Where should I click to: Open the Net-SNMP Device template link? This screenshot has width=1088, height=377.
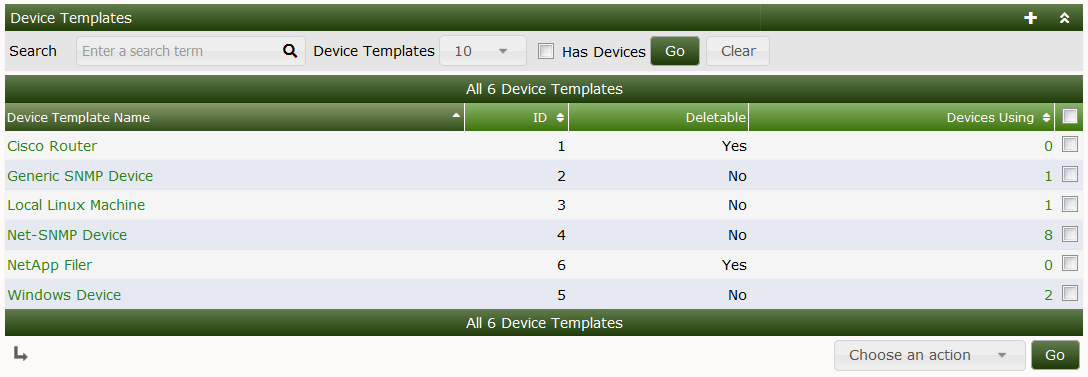click(67, 235)
